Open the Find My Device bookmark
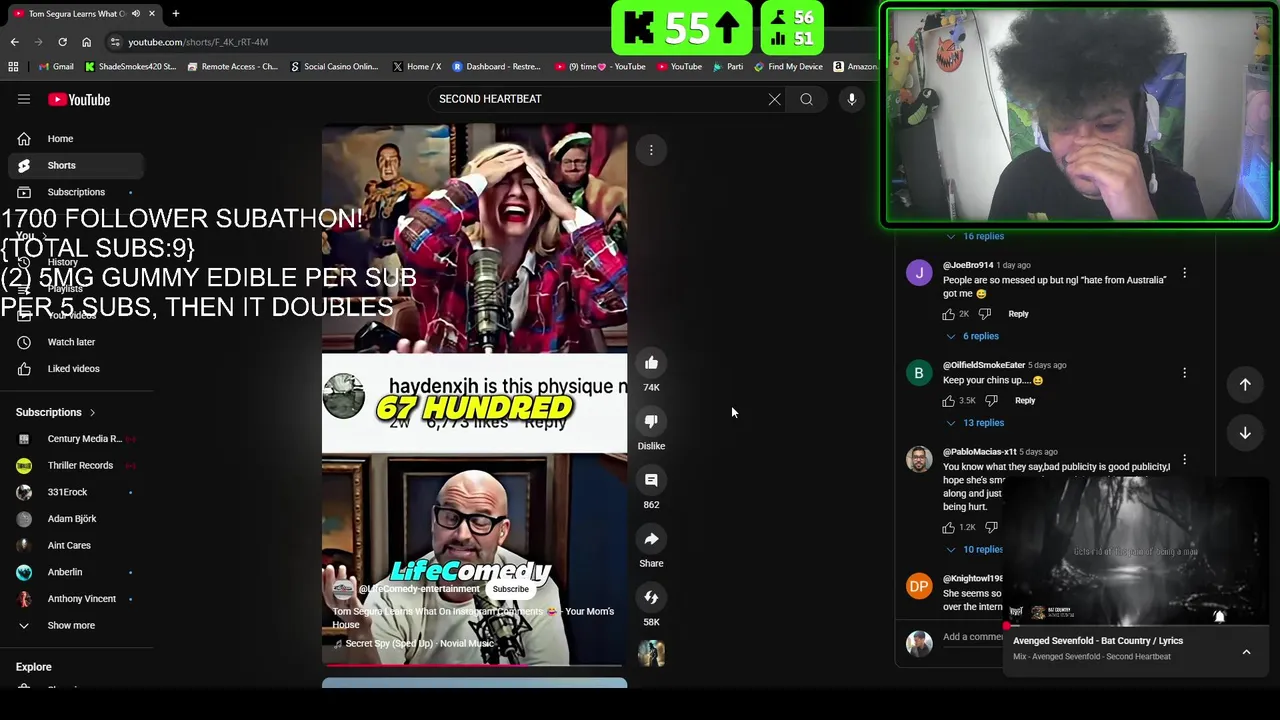1280x720 pixels. click(x=788, y=67)
